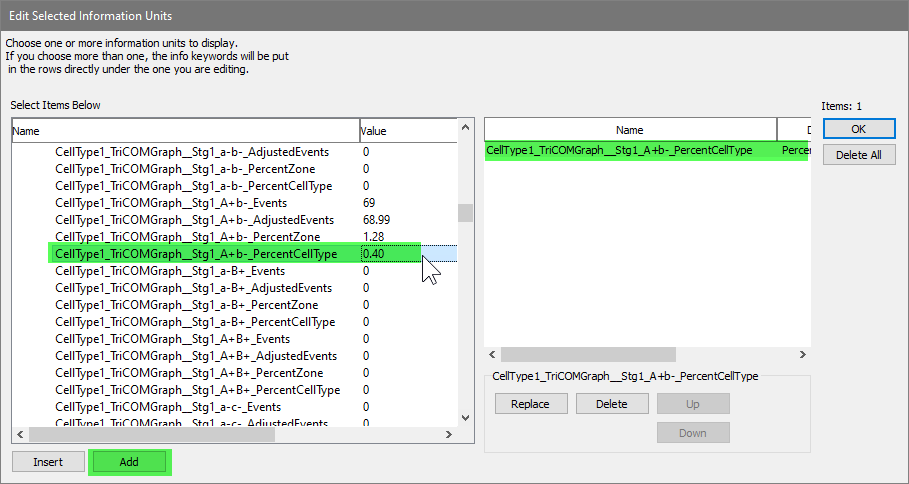Click right panel horizontal scroll left arrow
Screen dimensions: 909x484
click(492, 355)
